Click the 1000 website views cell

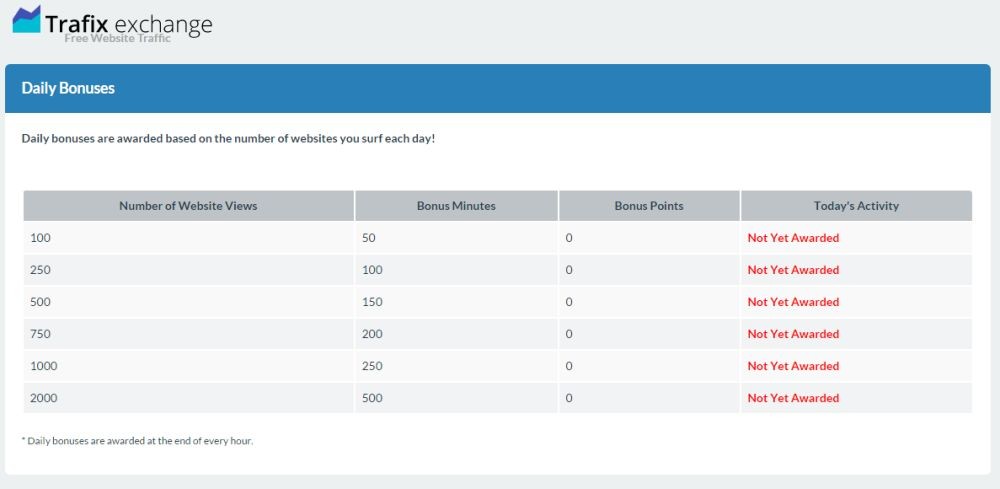(44, 366)
